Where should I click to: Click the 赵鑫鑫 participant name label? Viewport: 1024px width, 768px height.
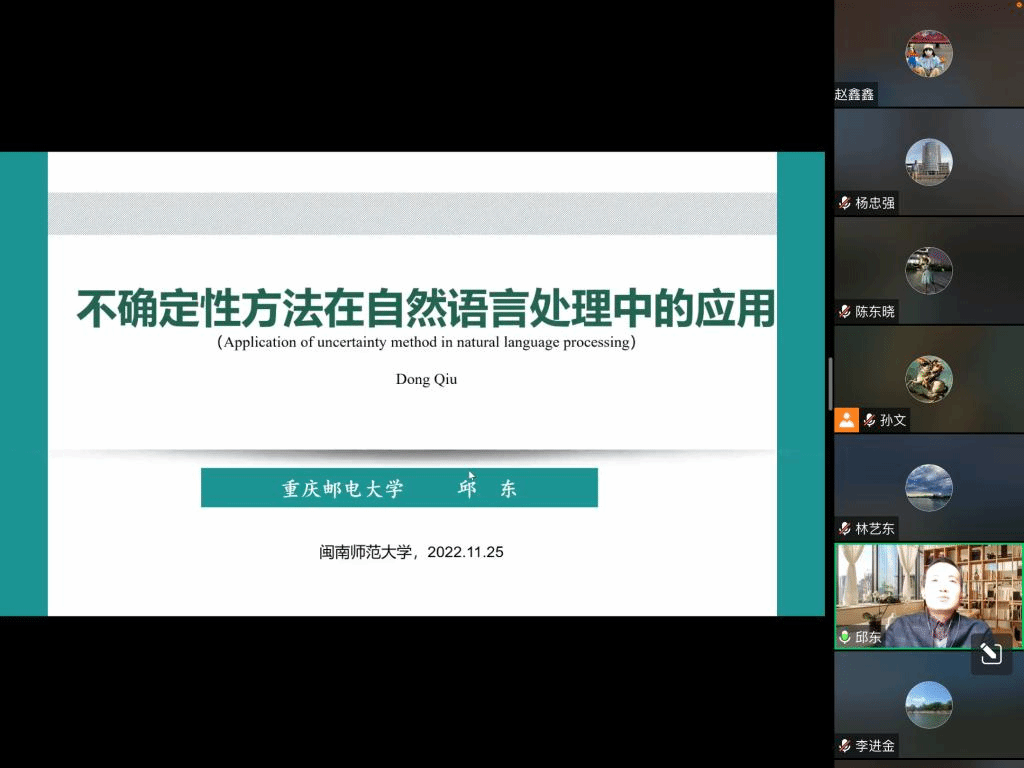tap(855, 94)
